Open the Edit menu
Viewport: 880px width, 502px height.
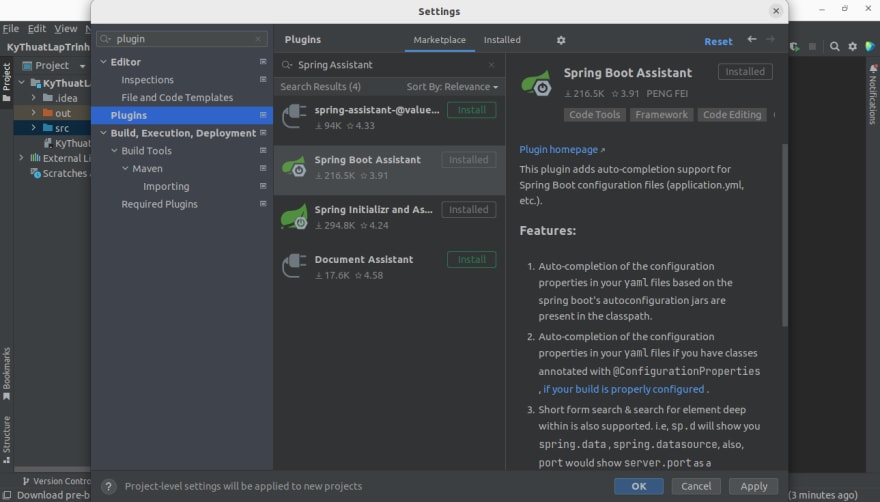[37, 29]
